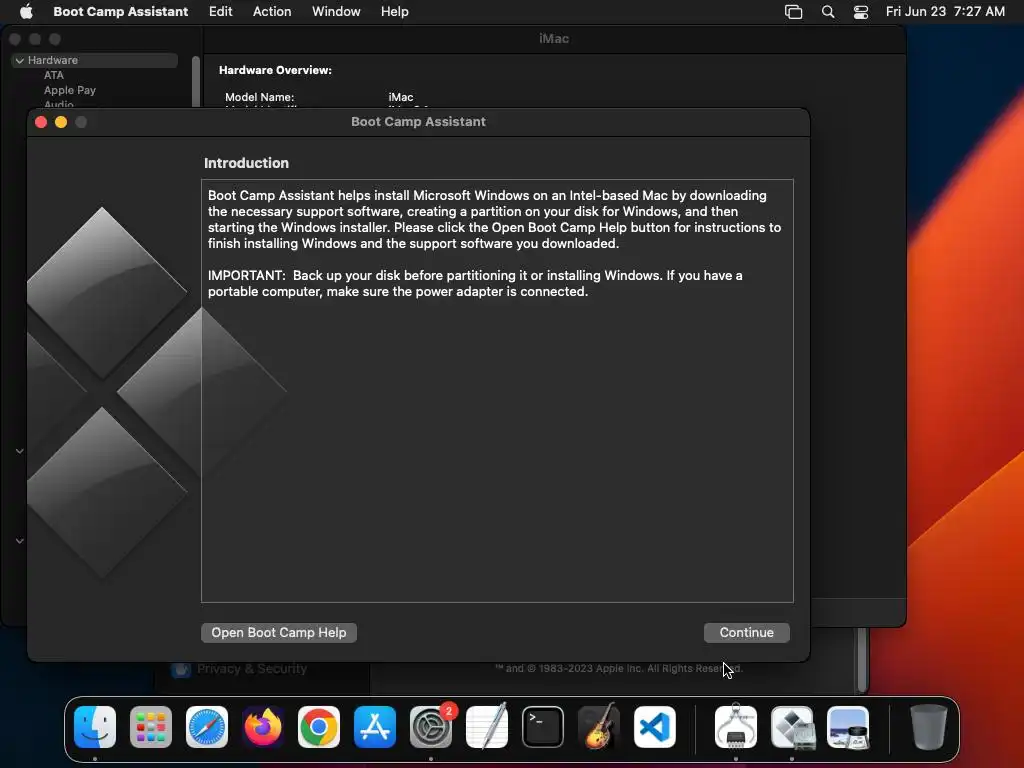Open the Help menu

point(395,11)
